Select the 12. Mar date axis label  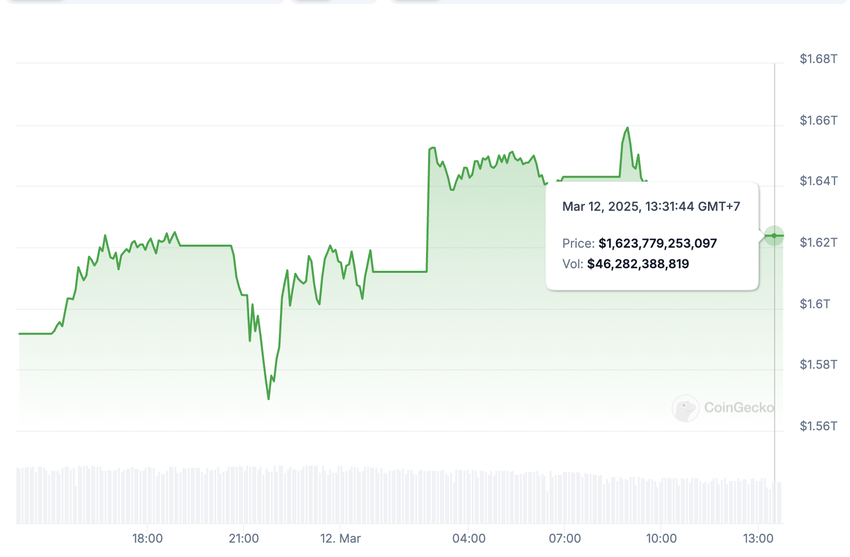340,538
